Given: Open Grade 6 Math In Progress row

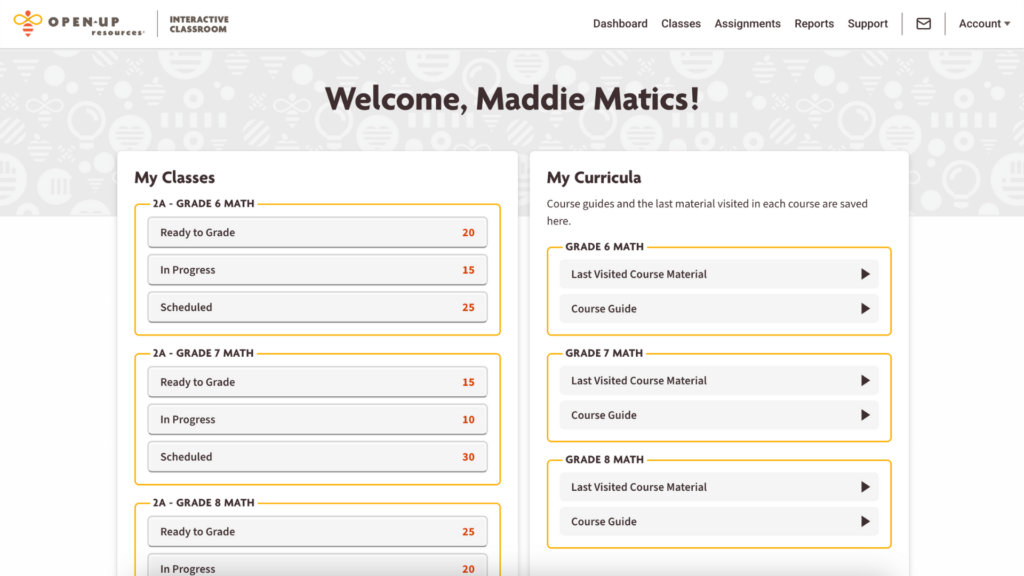Looking at the screenshot, I should (317, 270).
